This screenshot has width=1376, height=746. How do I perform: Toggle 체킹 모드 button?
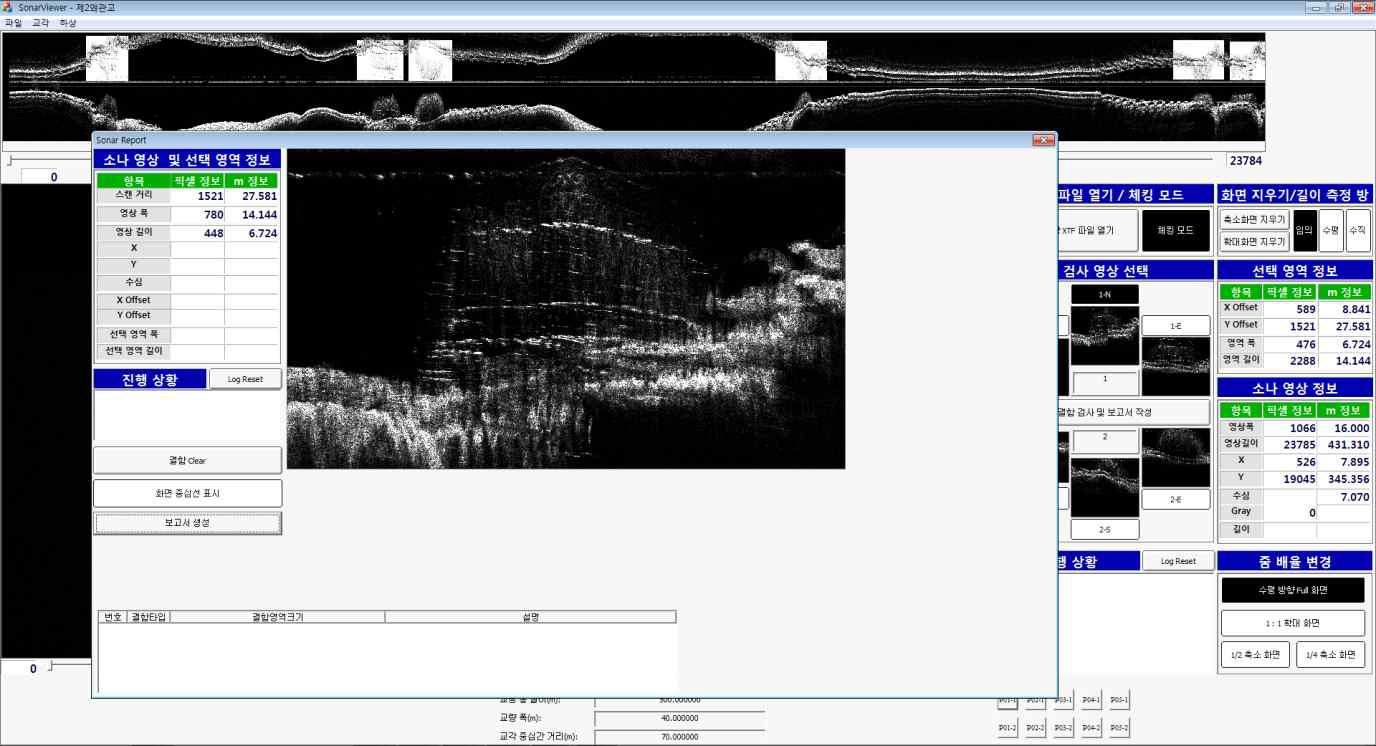pyautogui.click(x=1176, y=231)
